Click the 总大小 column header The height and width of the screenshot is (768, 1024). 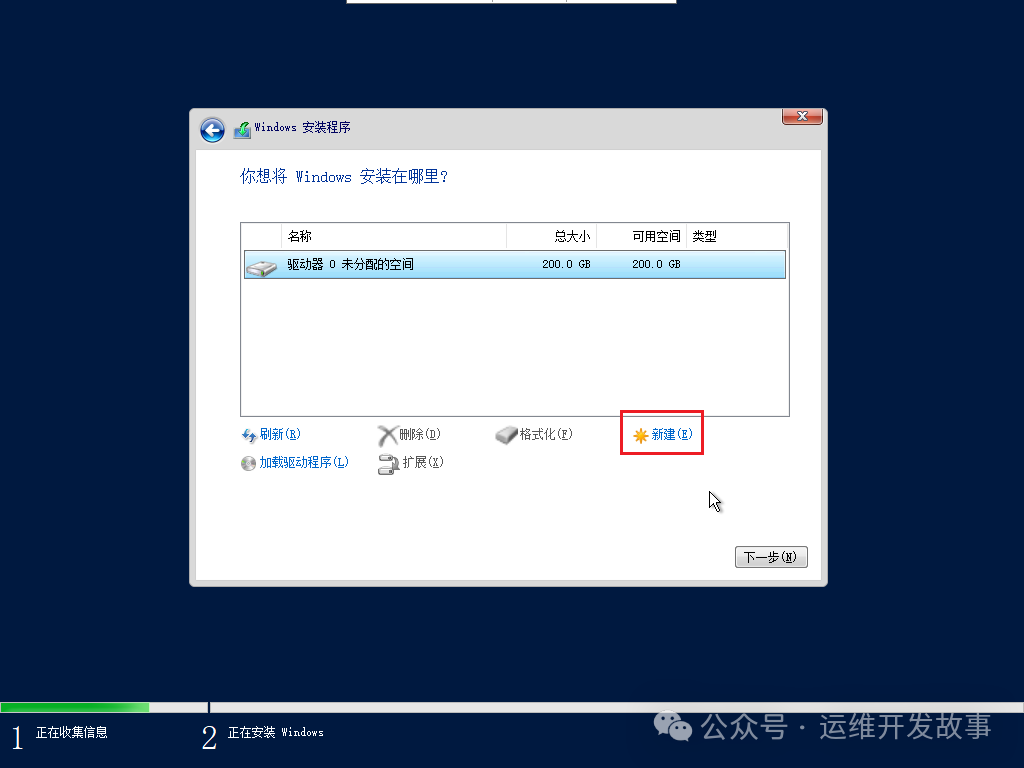click(x=571, y=236)
